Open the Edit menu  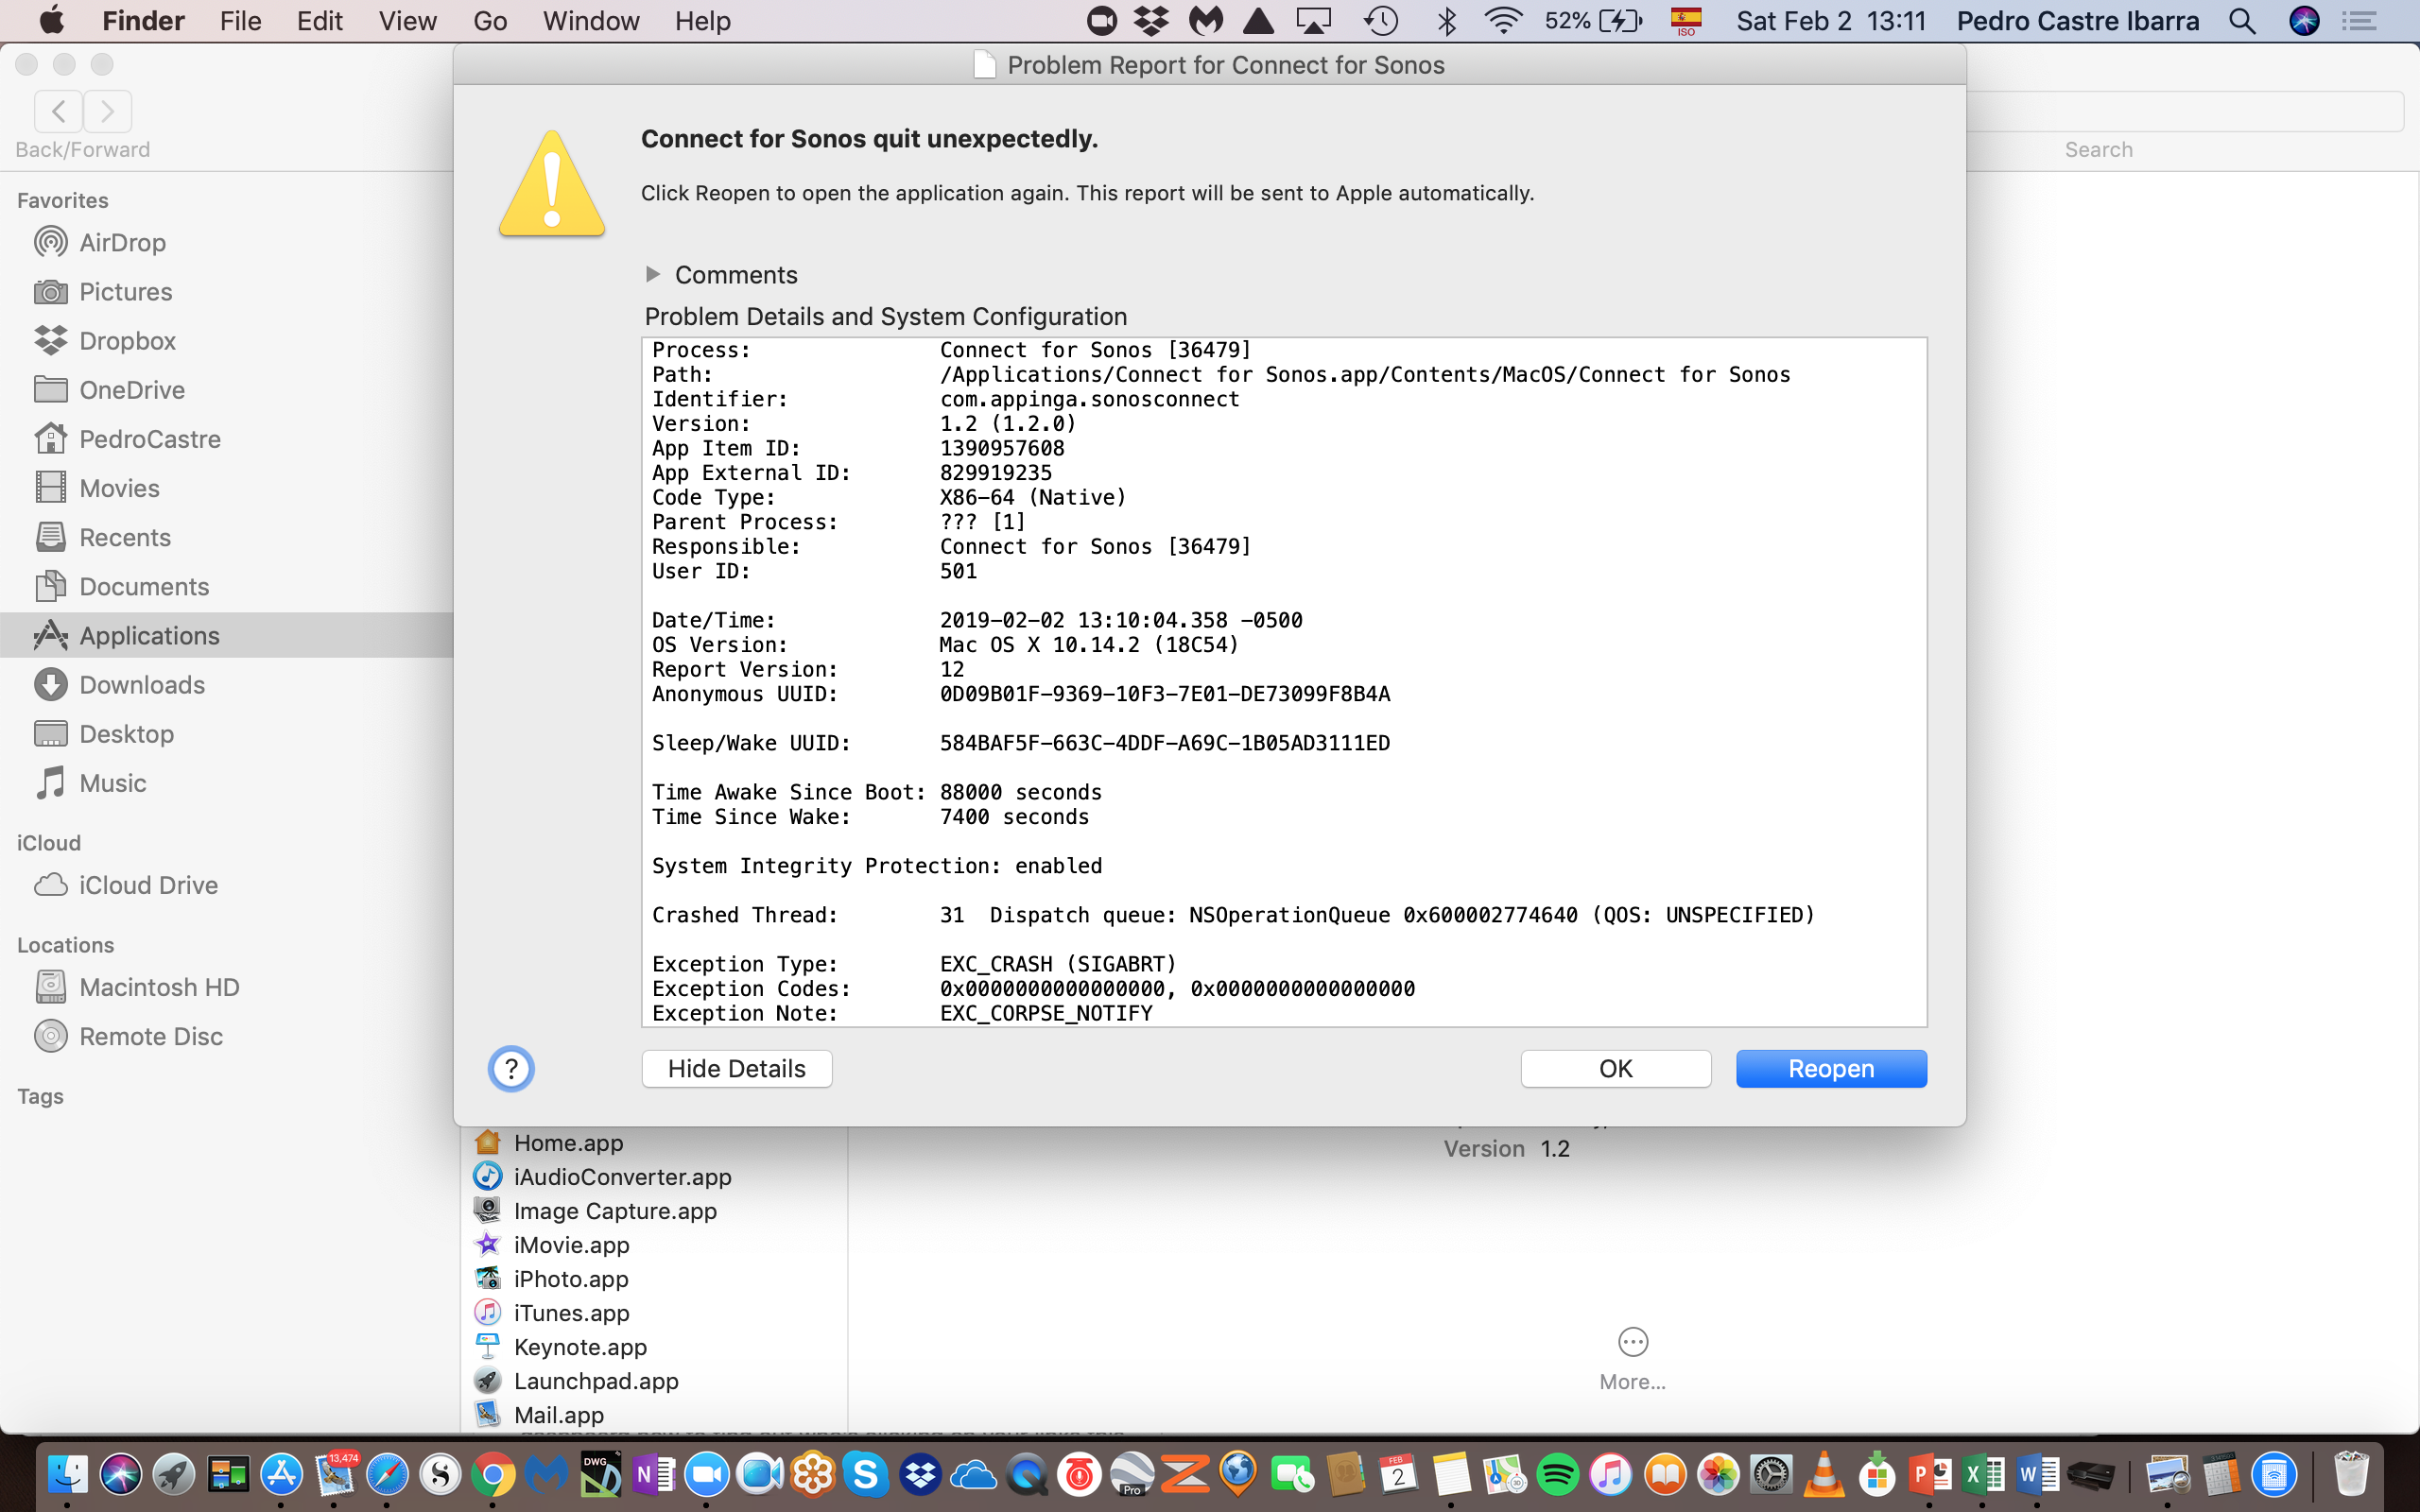point(320,21)
